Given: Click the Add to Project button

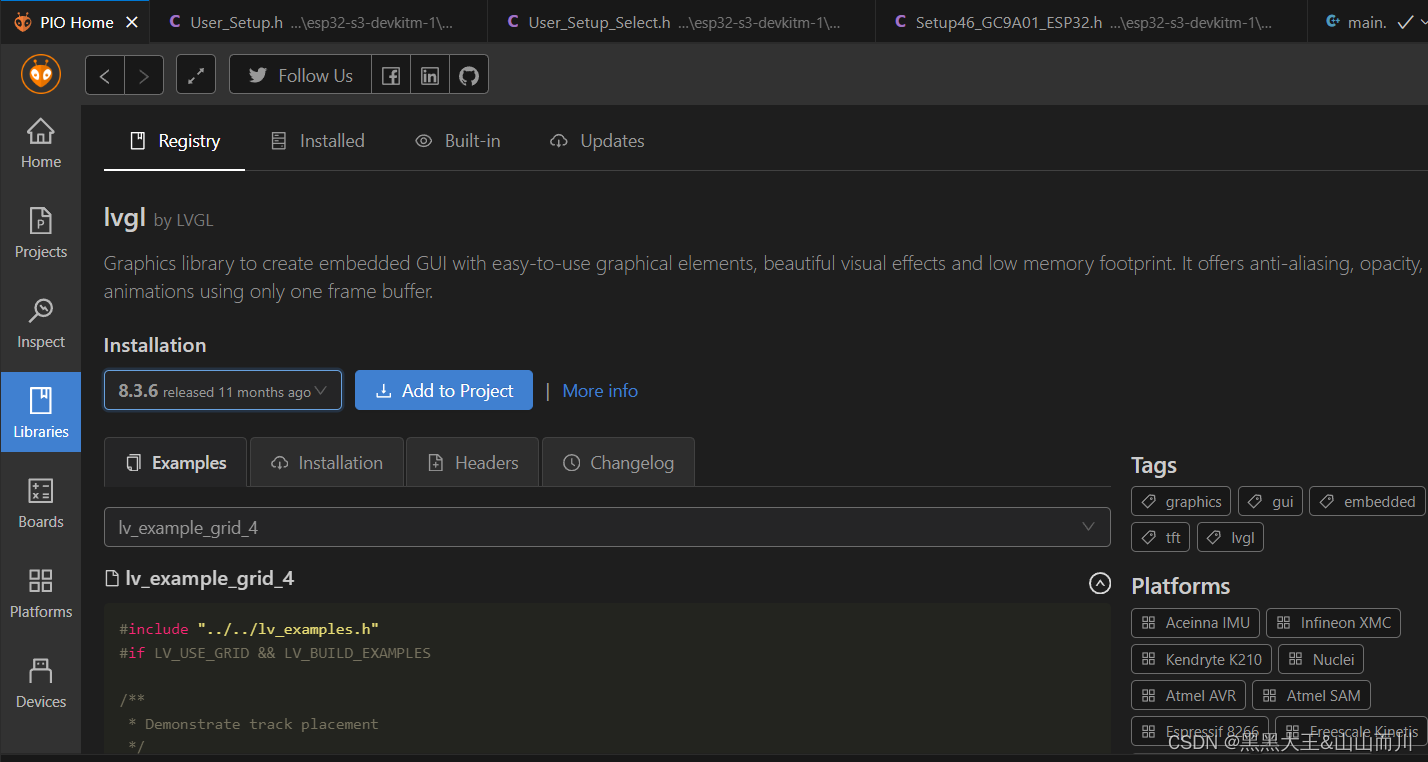Looking at the screenshot, I should pos(443,390).
